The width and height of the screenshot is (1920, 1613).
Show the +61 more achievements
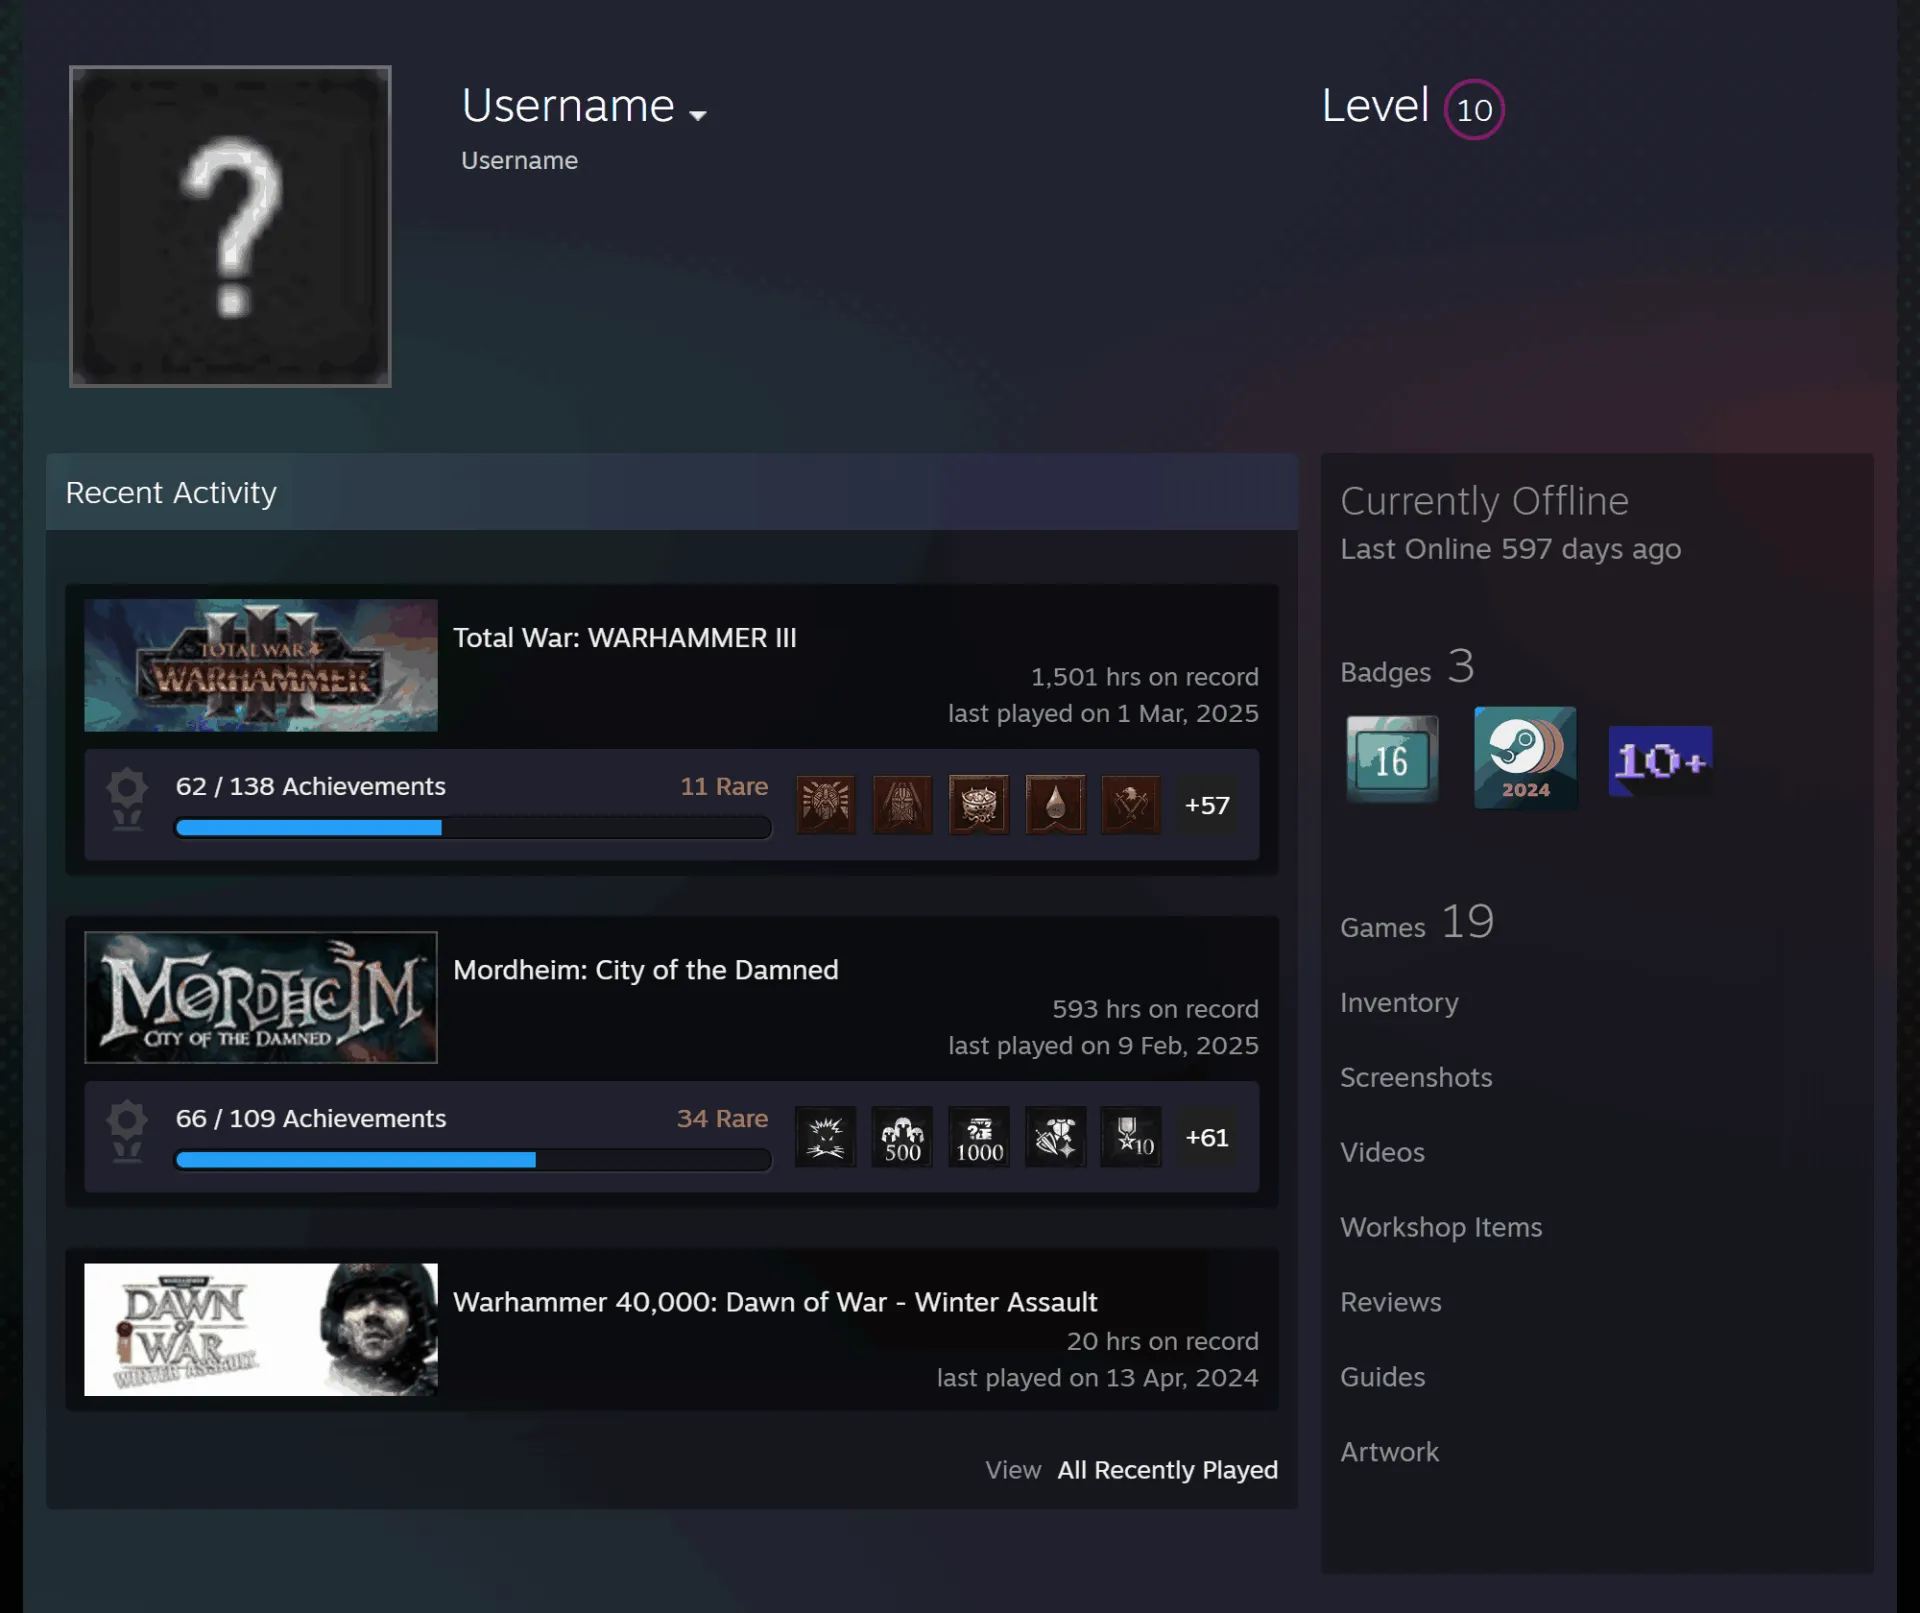coord(1207,1137)
